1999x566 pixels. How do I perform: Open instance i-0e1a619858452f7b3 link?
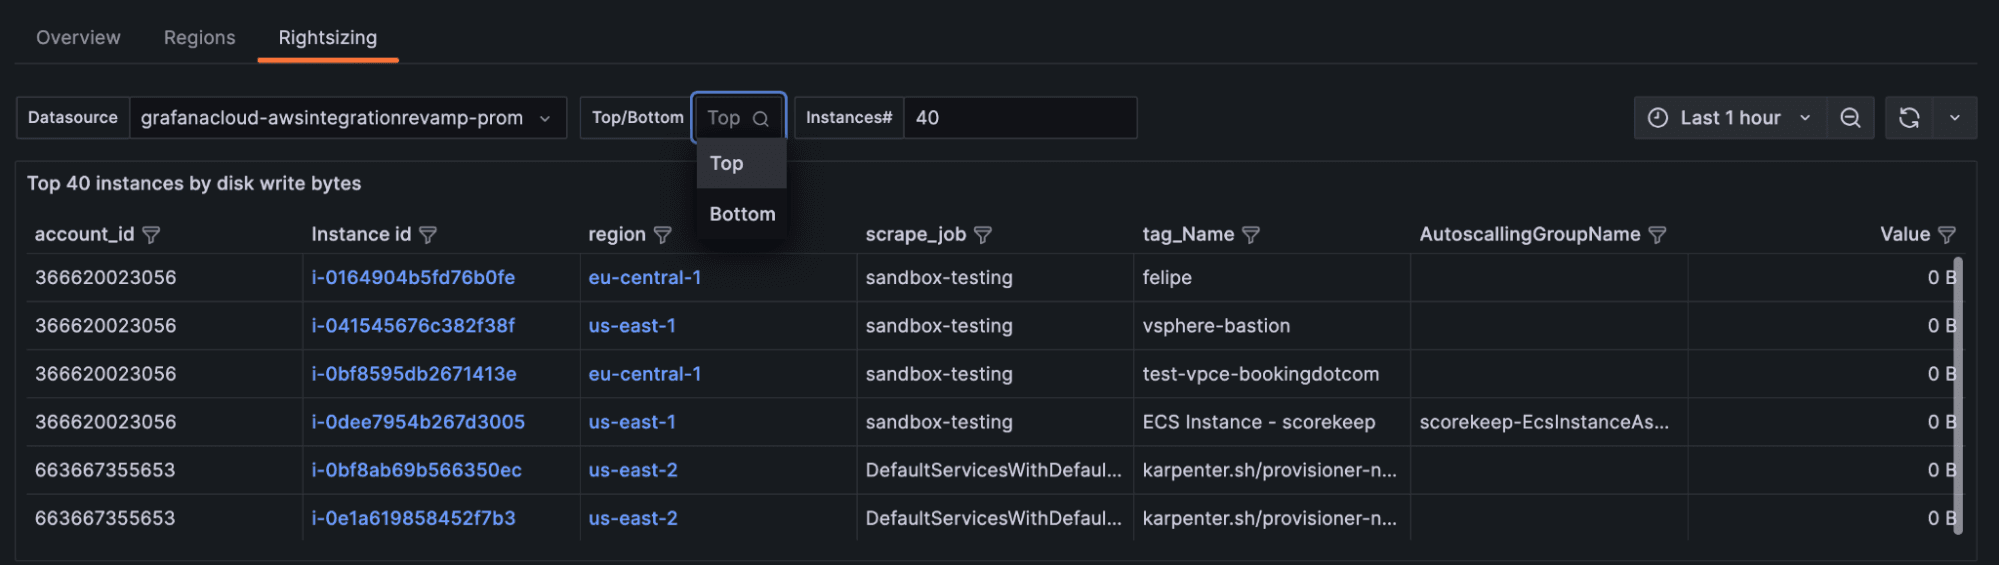point(413,518)
